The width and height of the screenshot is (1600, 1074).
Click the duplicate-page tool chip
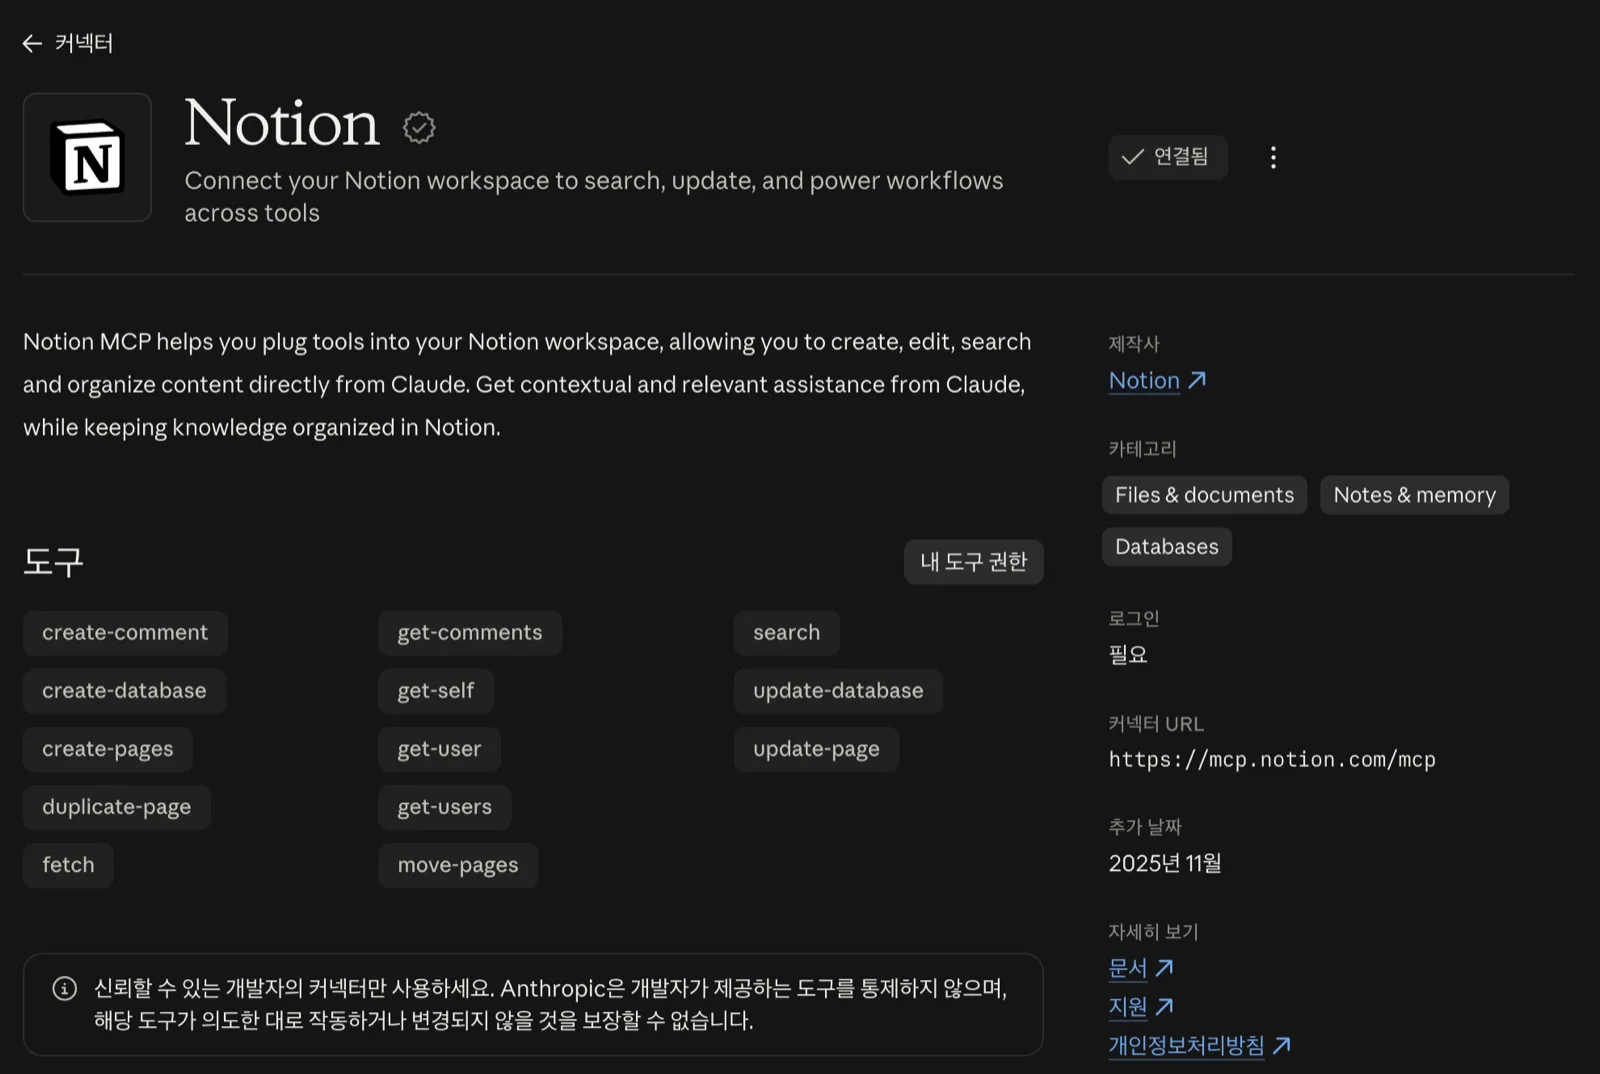(x=117, y=807)
